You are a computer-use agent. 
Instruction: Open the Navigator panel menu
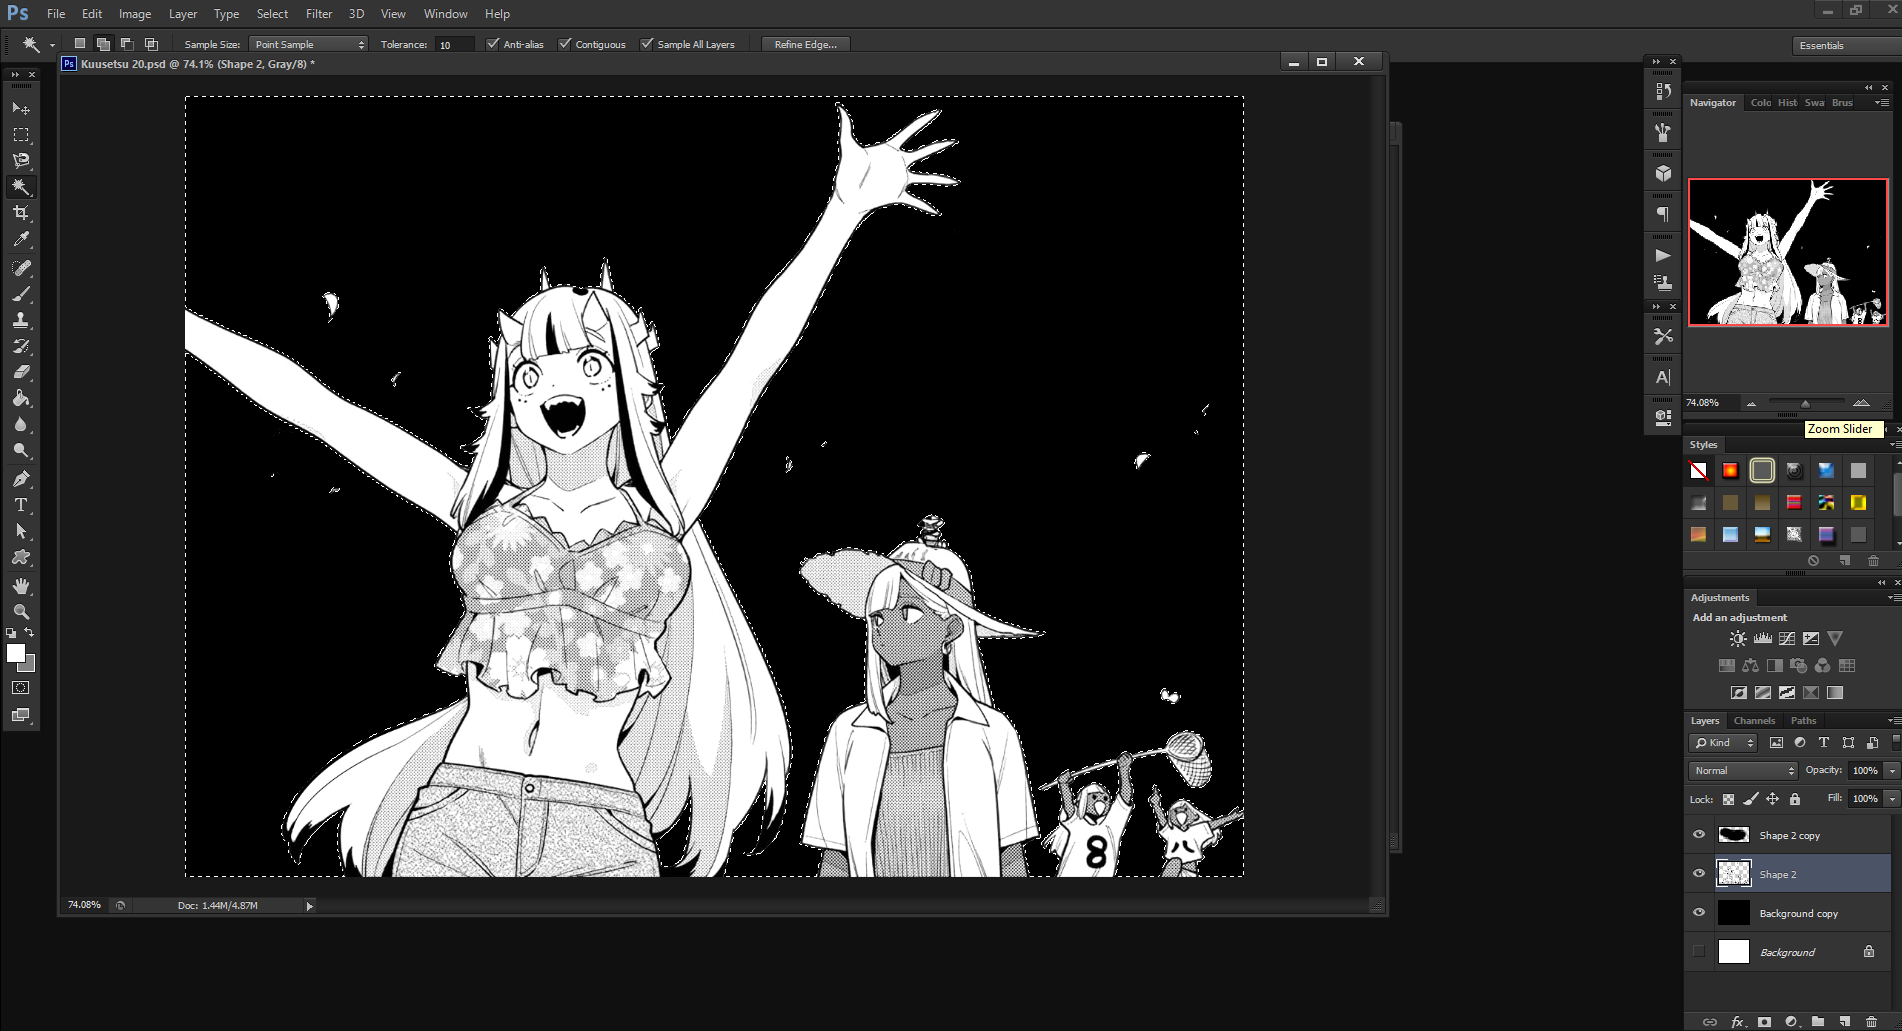click(1881, 102)
